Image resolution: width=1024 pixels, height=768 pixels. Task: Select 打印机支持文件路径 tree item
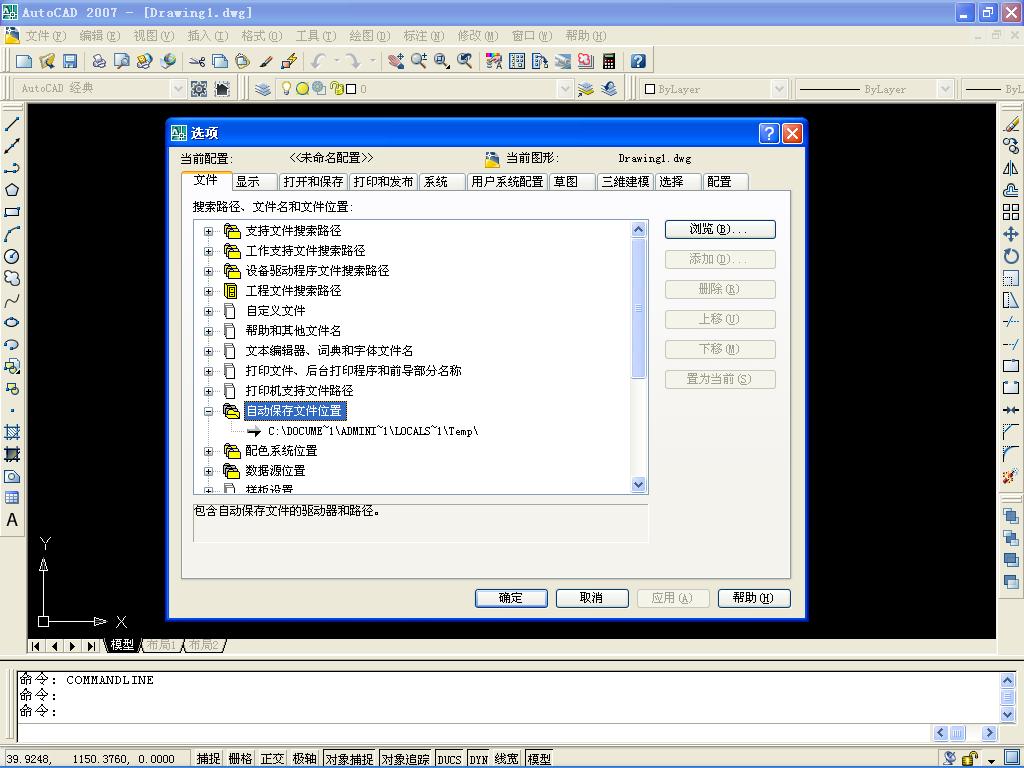(x=299, y=391)
